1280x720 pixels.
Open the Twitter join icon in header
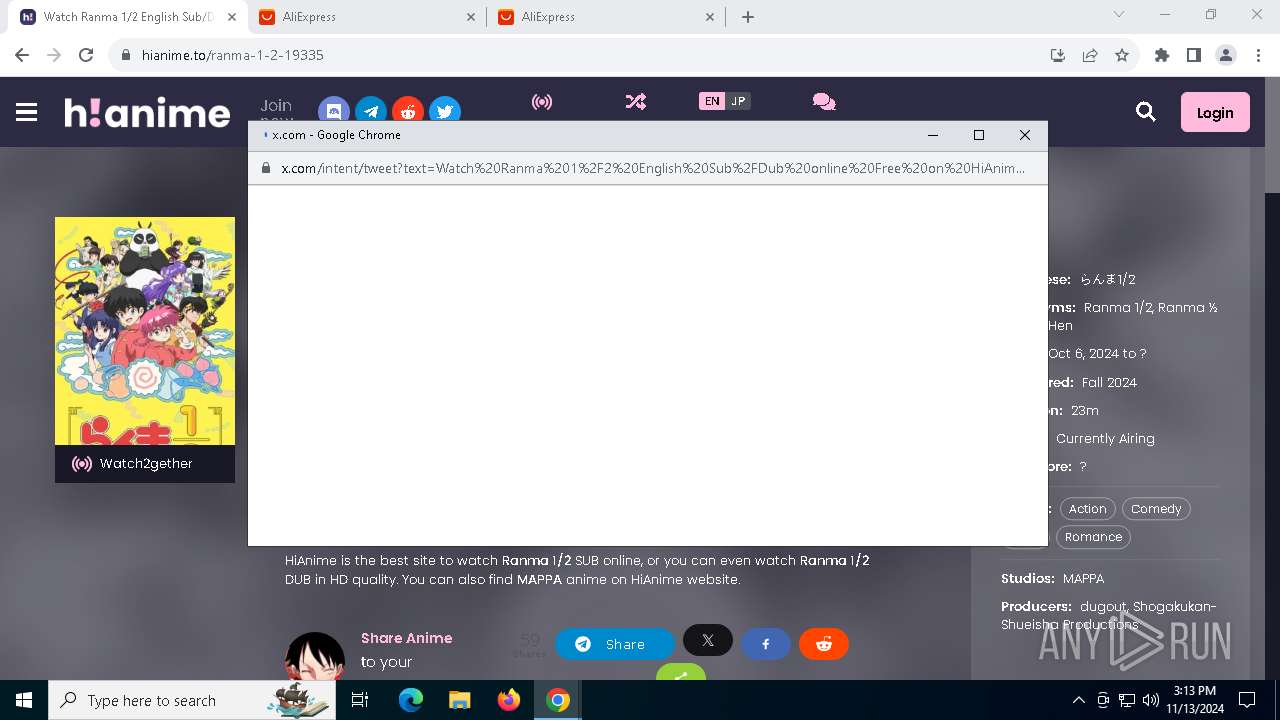[445, 110]
